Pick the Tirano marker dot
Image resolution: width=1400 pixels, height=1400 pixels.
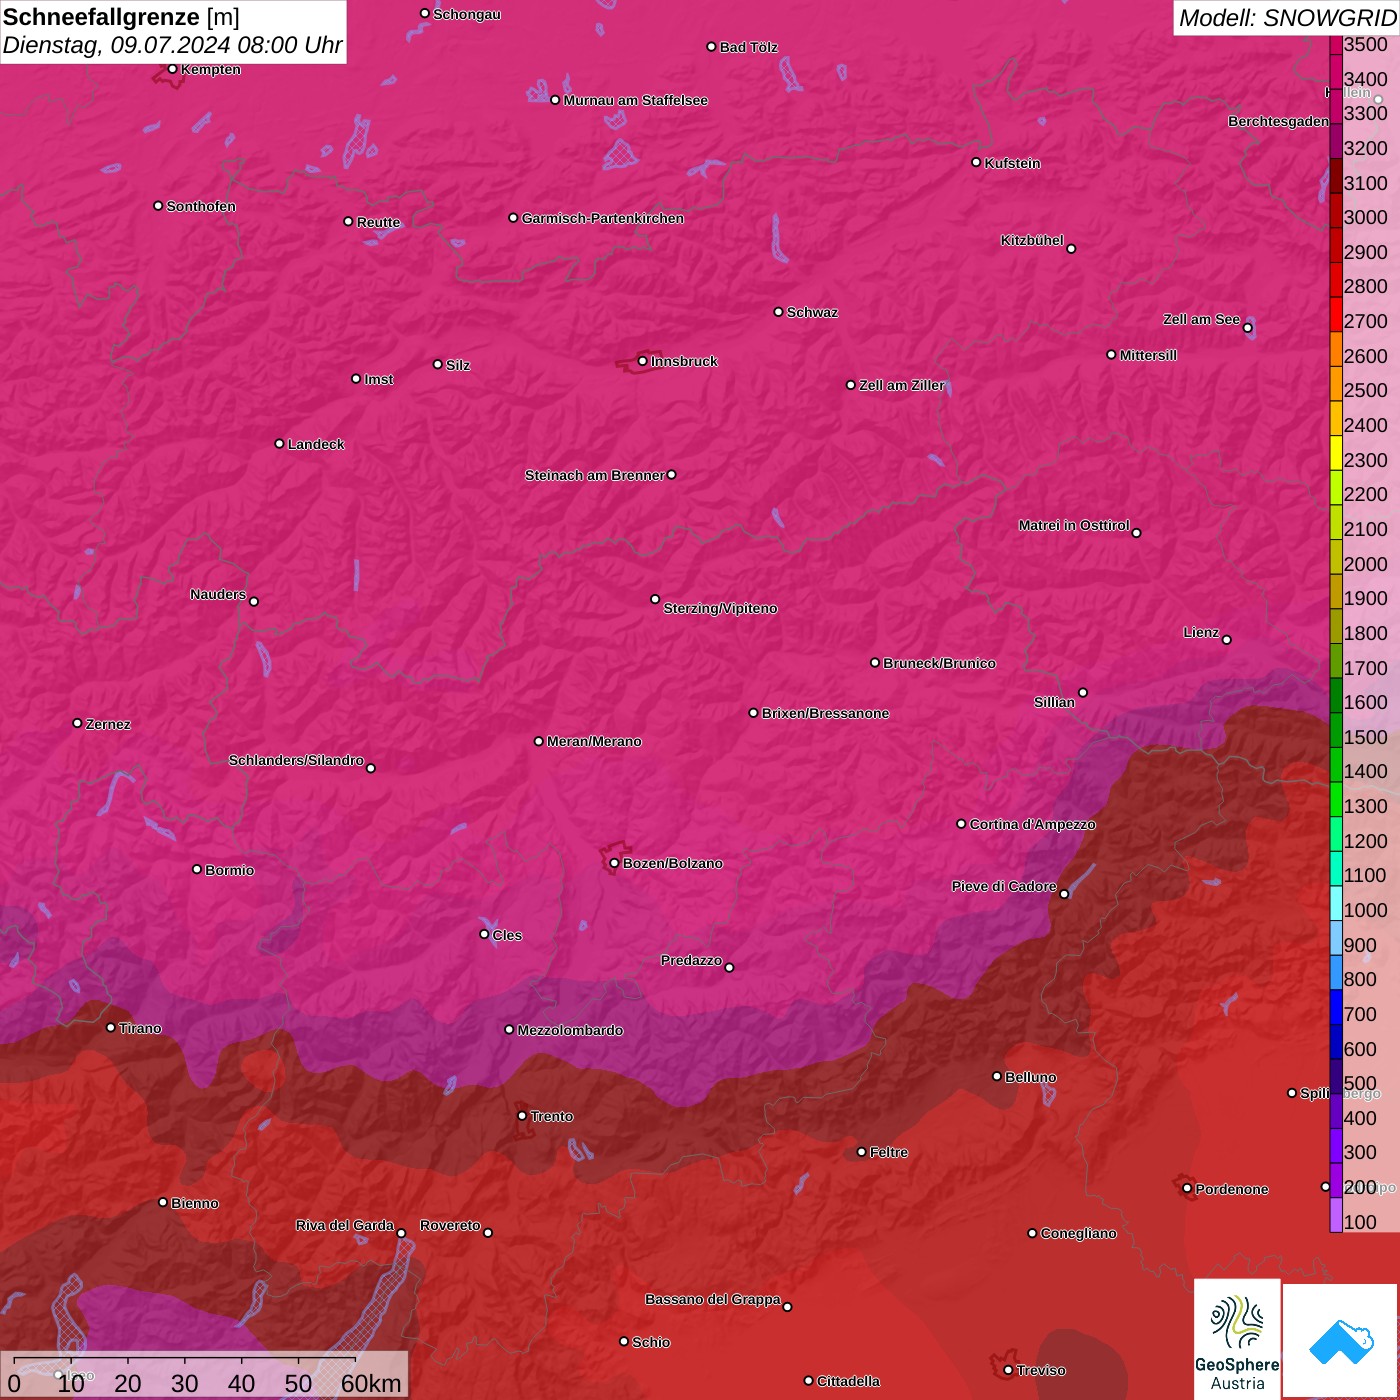click(x=111, y=1027)
